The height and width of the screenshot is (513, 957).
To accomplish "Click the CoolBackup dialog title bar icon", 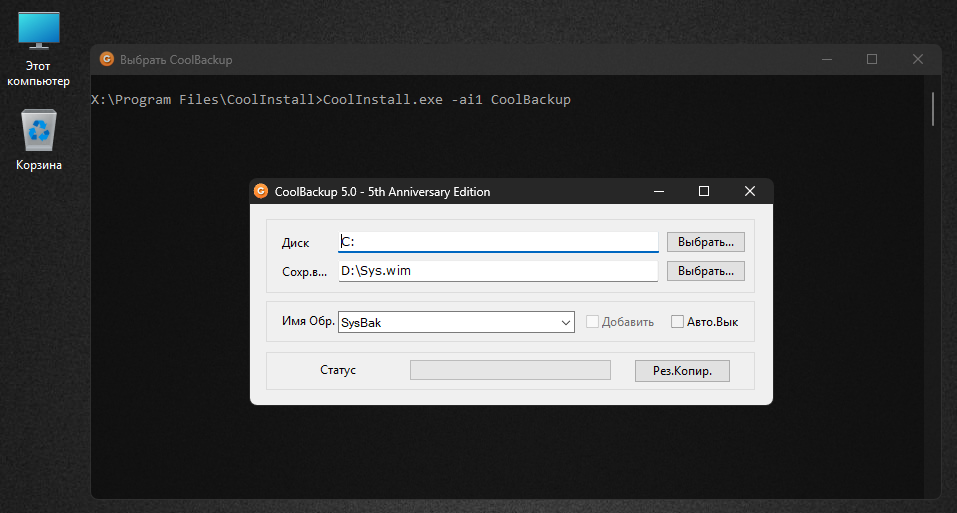I will (261, 192).
